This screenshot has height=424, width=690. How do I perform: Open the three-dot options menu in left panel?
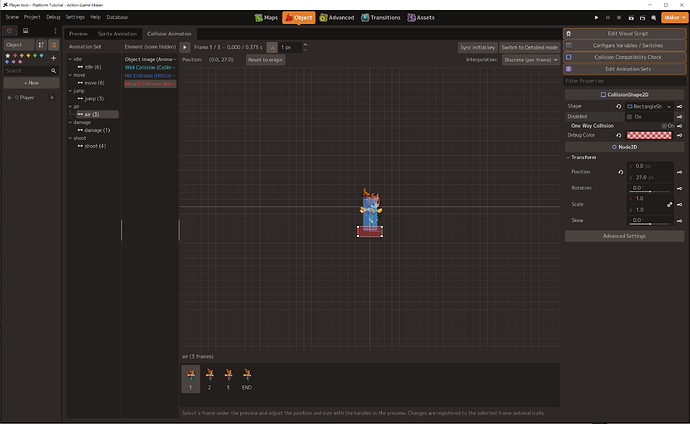55,31
